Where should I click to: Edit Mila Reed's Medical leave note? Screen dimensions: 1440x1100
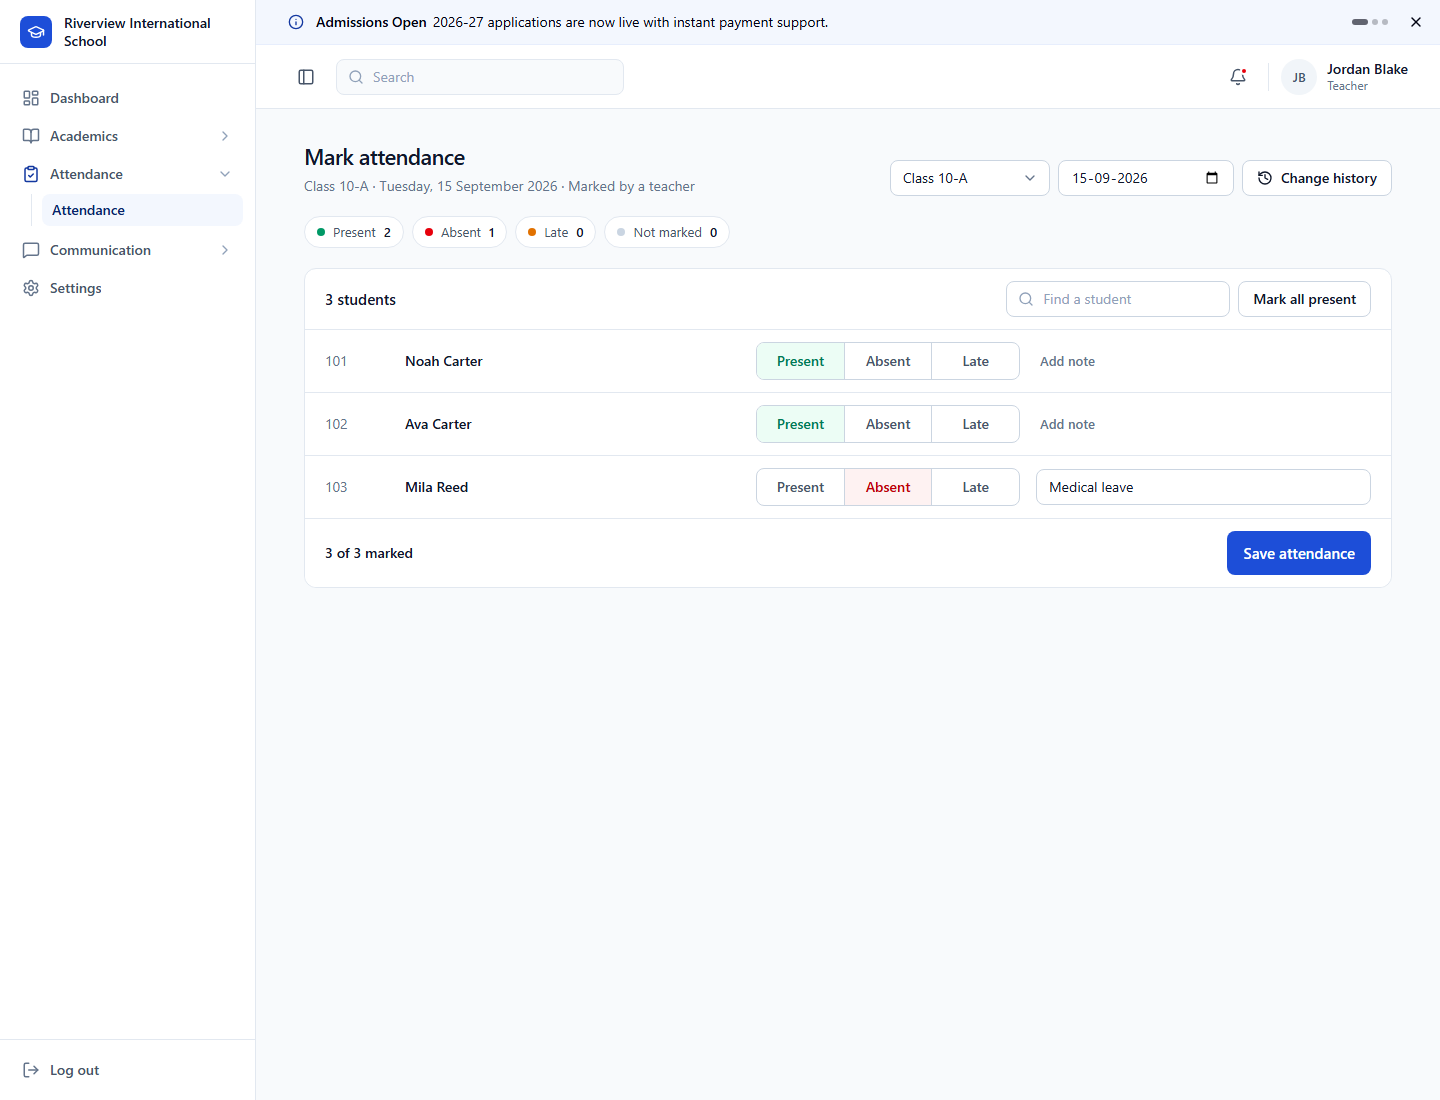coord(1203,487)
